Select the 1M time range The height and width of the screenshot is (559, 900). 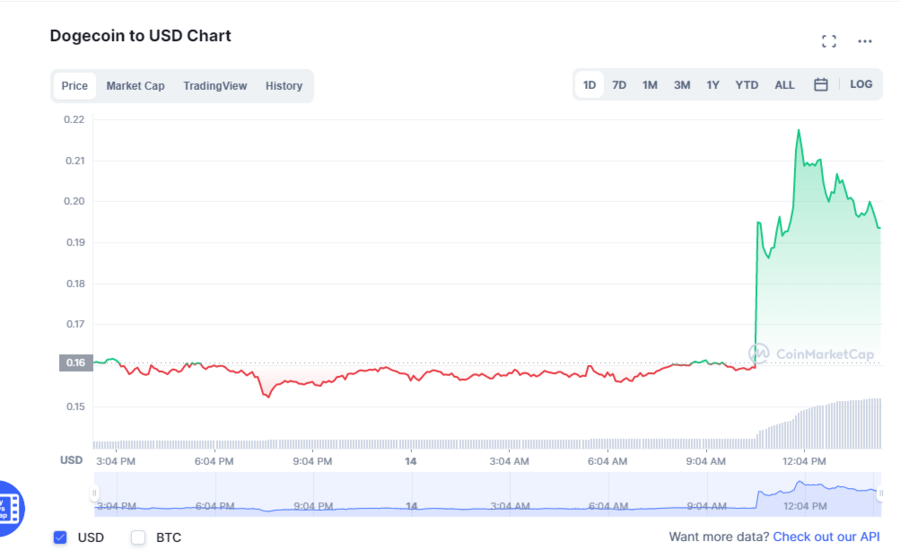tap(650, 85)
